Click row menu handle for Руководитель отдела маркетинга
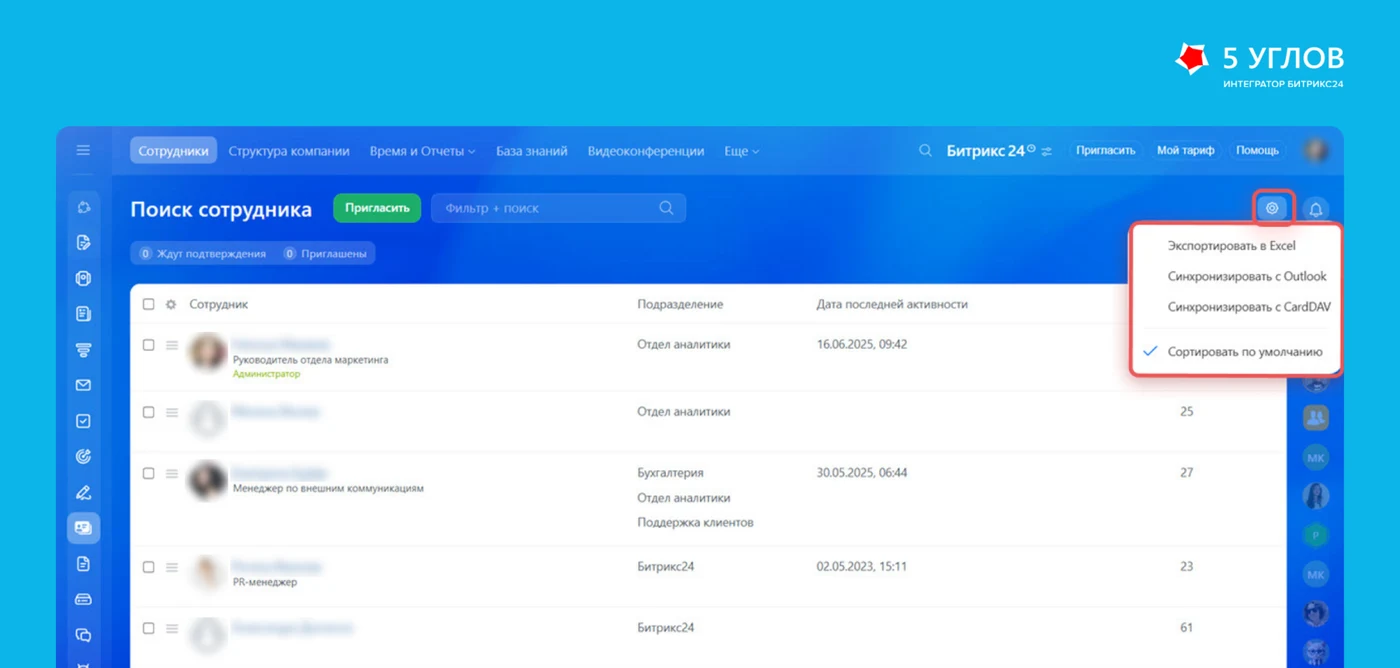 [x=172, y=345]
